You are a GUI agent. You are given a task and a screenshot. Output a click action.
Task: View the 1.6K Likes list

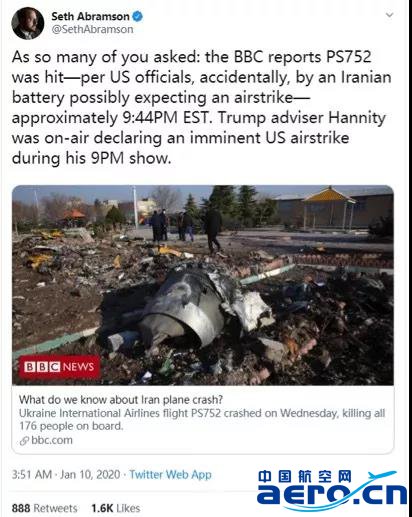pyautogui.click(x=116, y=508)
